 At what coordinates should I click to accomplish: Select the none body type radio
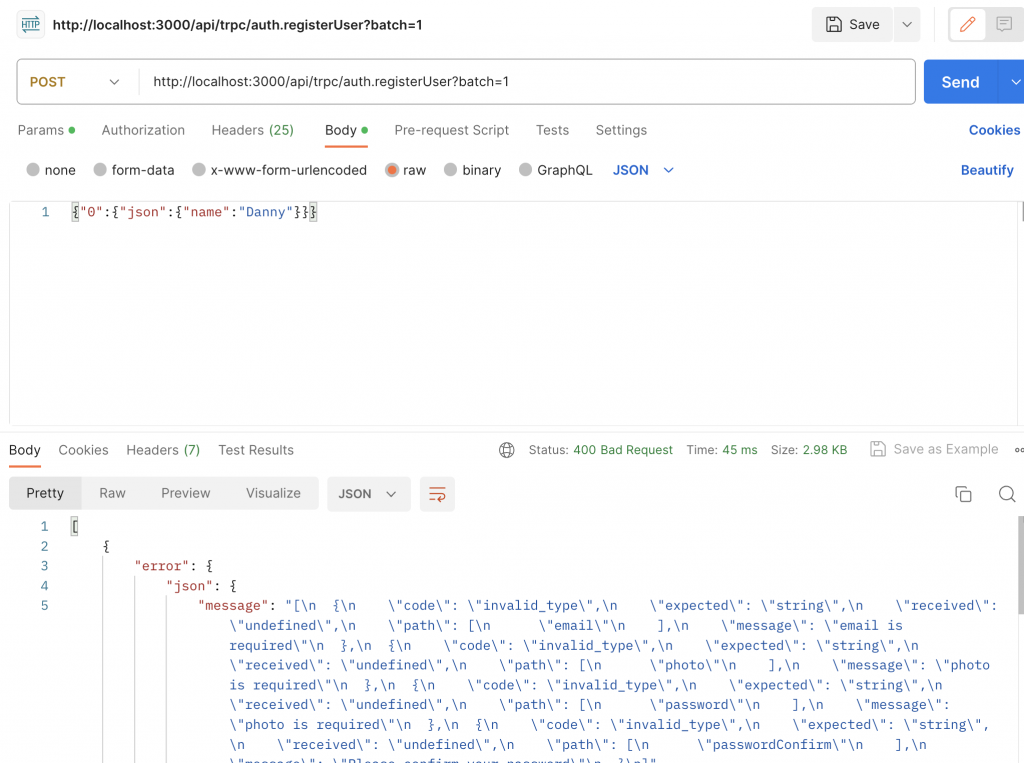pyautogui.click(x=33, y=170)
